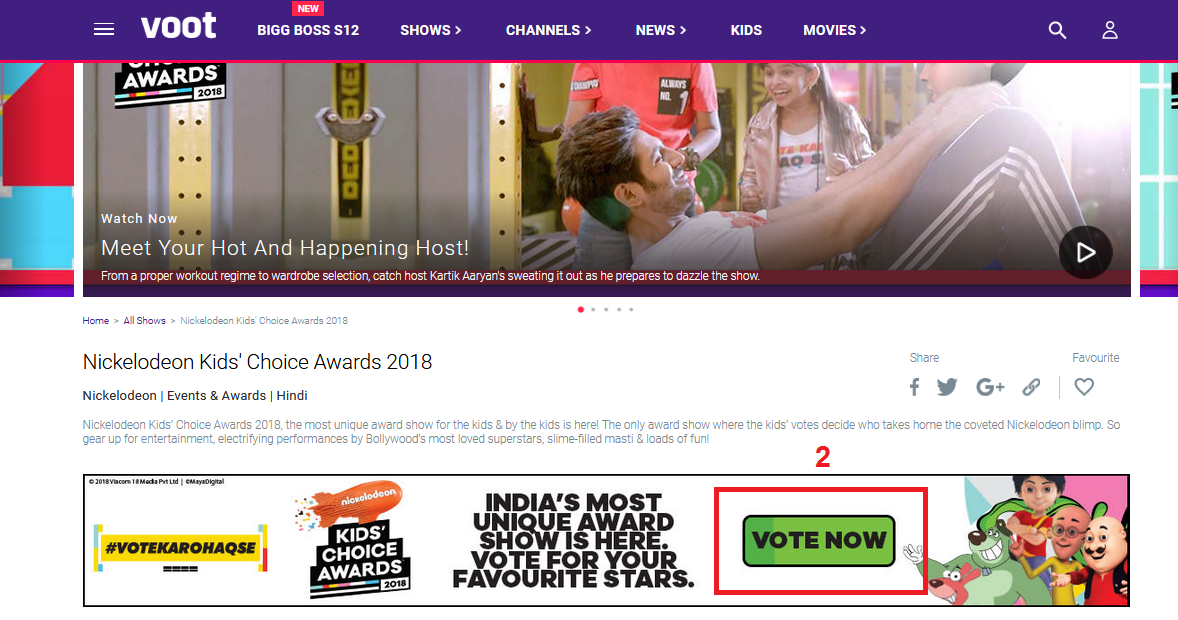The image size is (1178, 620).
Task: Expand the Channels menu
Action: [x=548, y=30]
